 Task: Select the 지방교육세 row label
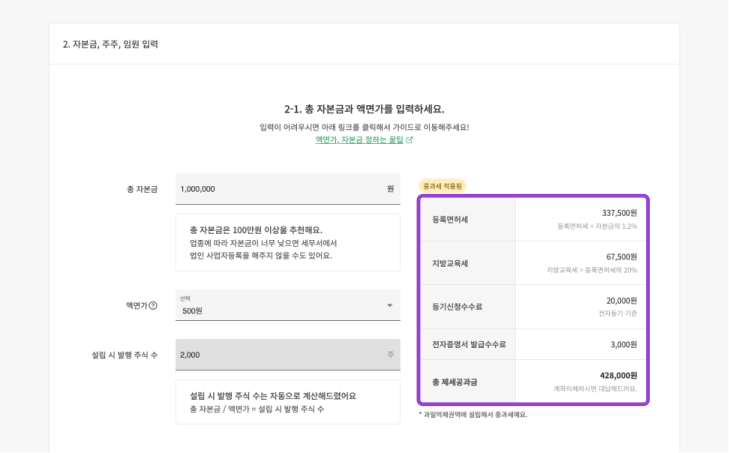coord(449,262)
